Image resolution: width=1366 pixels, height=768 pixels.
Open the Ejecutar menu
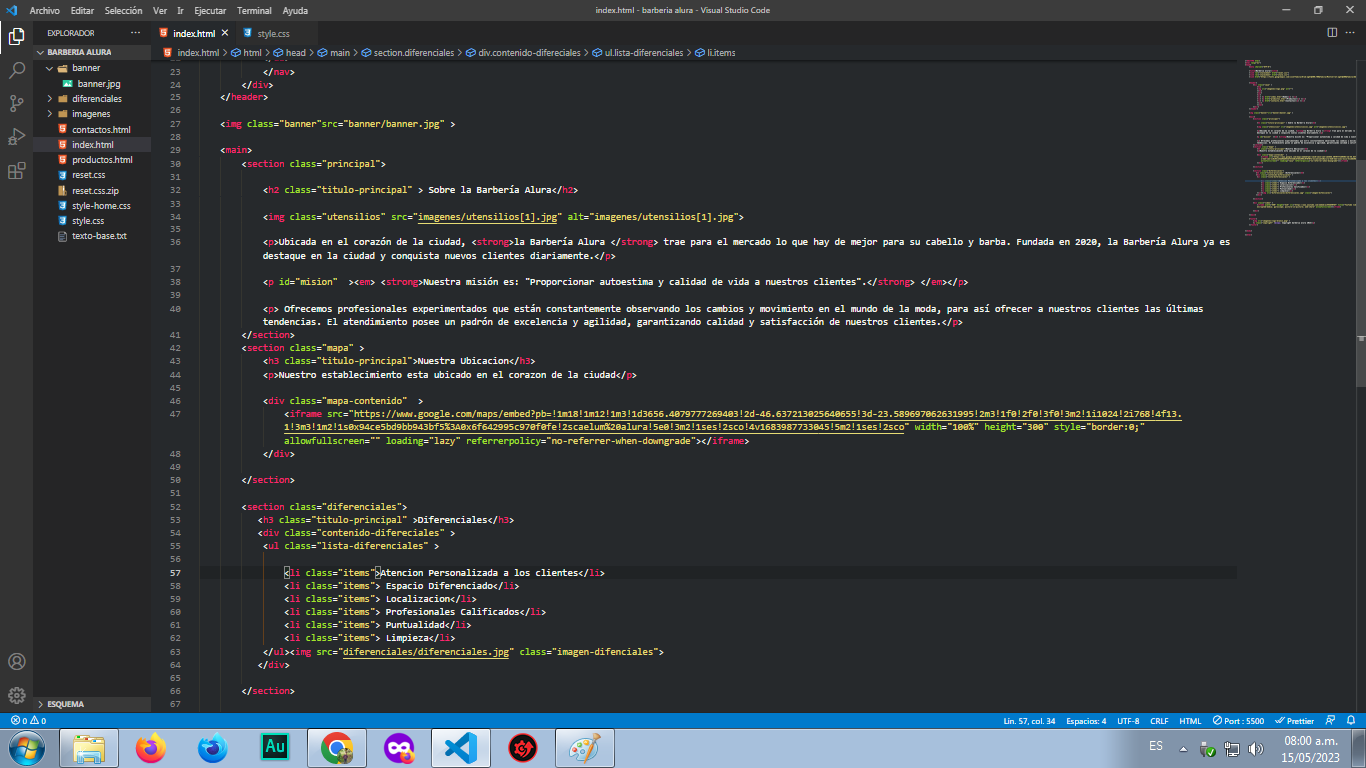coord(209,10)
